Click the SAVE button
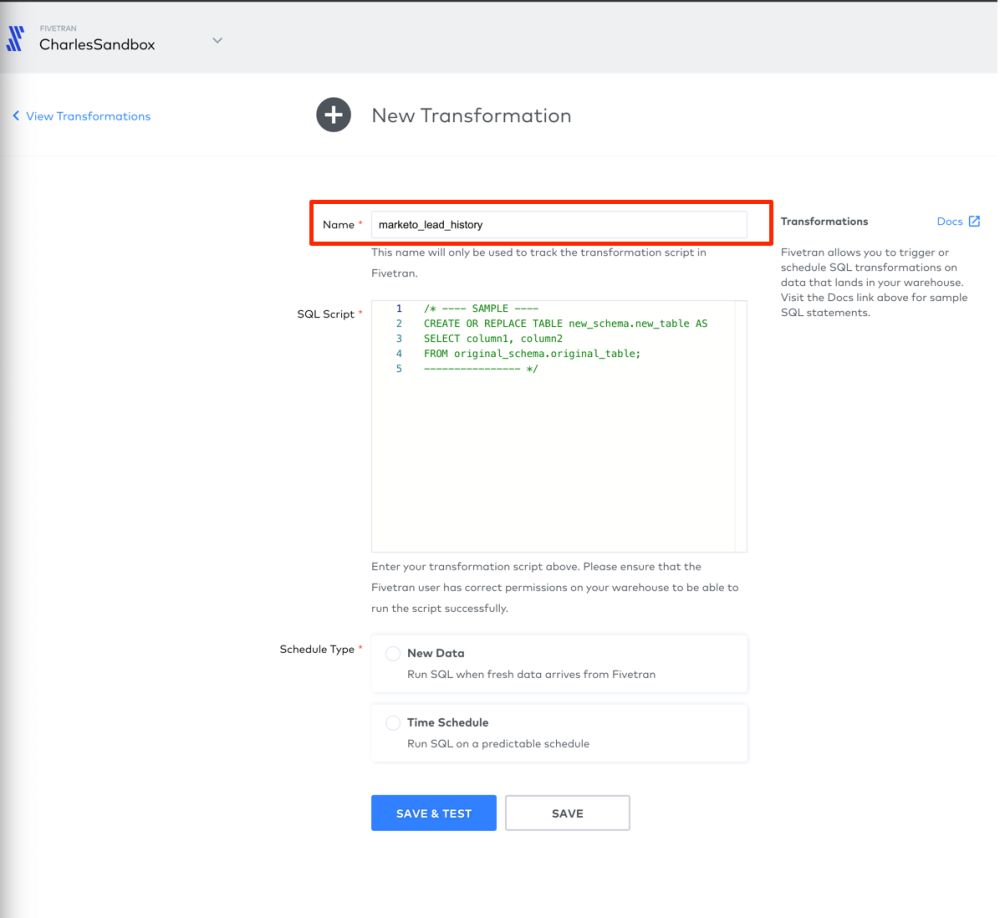Viewport: 1000px width, 918px height. pyautogui.click(x=568, y=813)
